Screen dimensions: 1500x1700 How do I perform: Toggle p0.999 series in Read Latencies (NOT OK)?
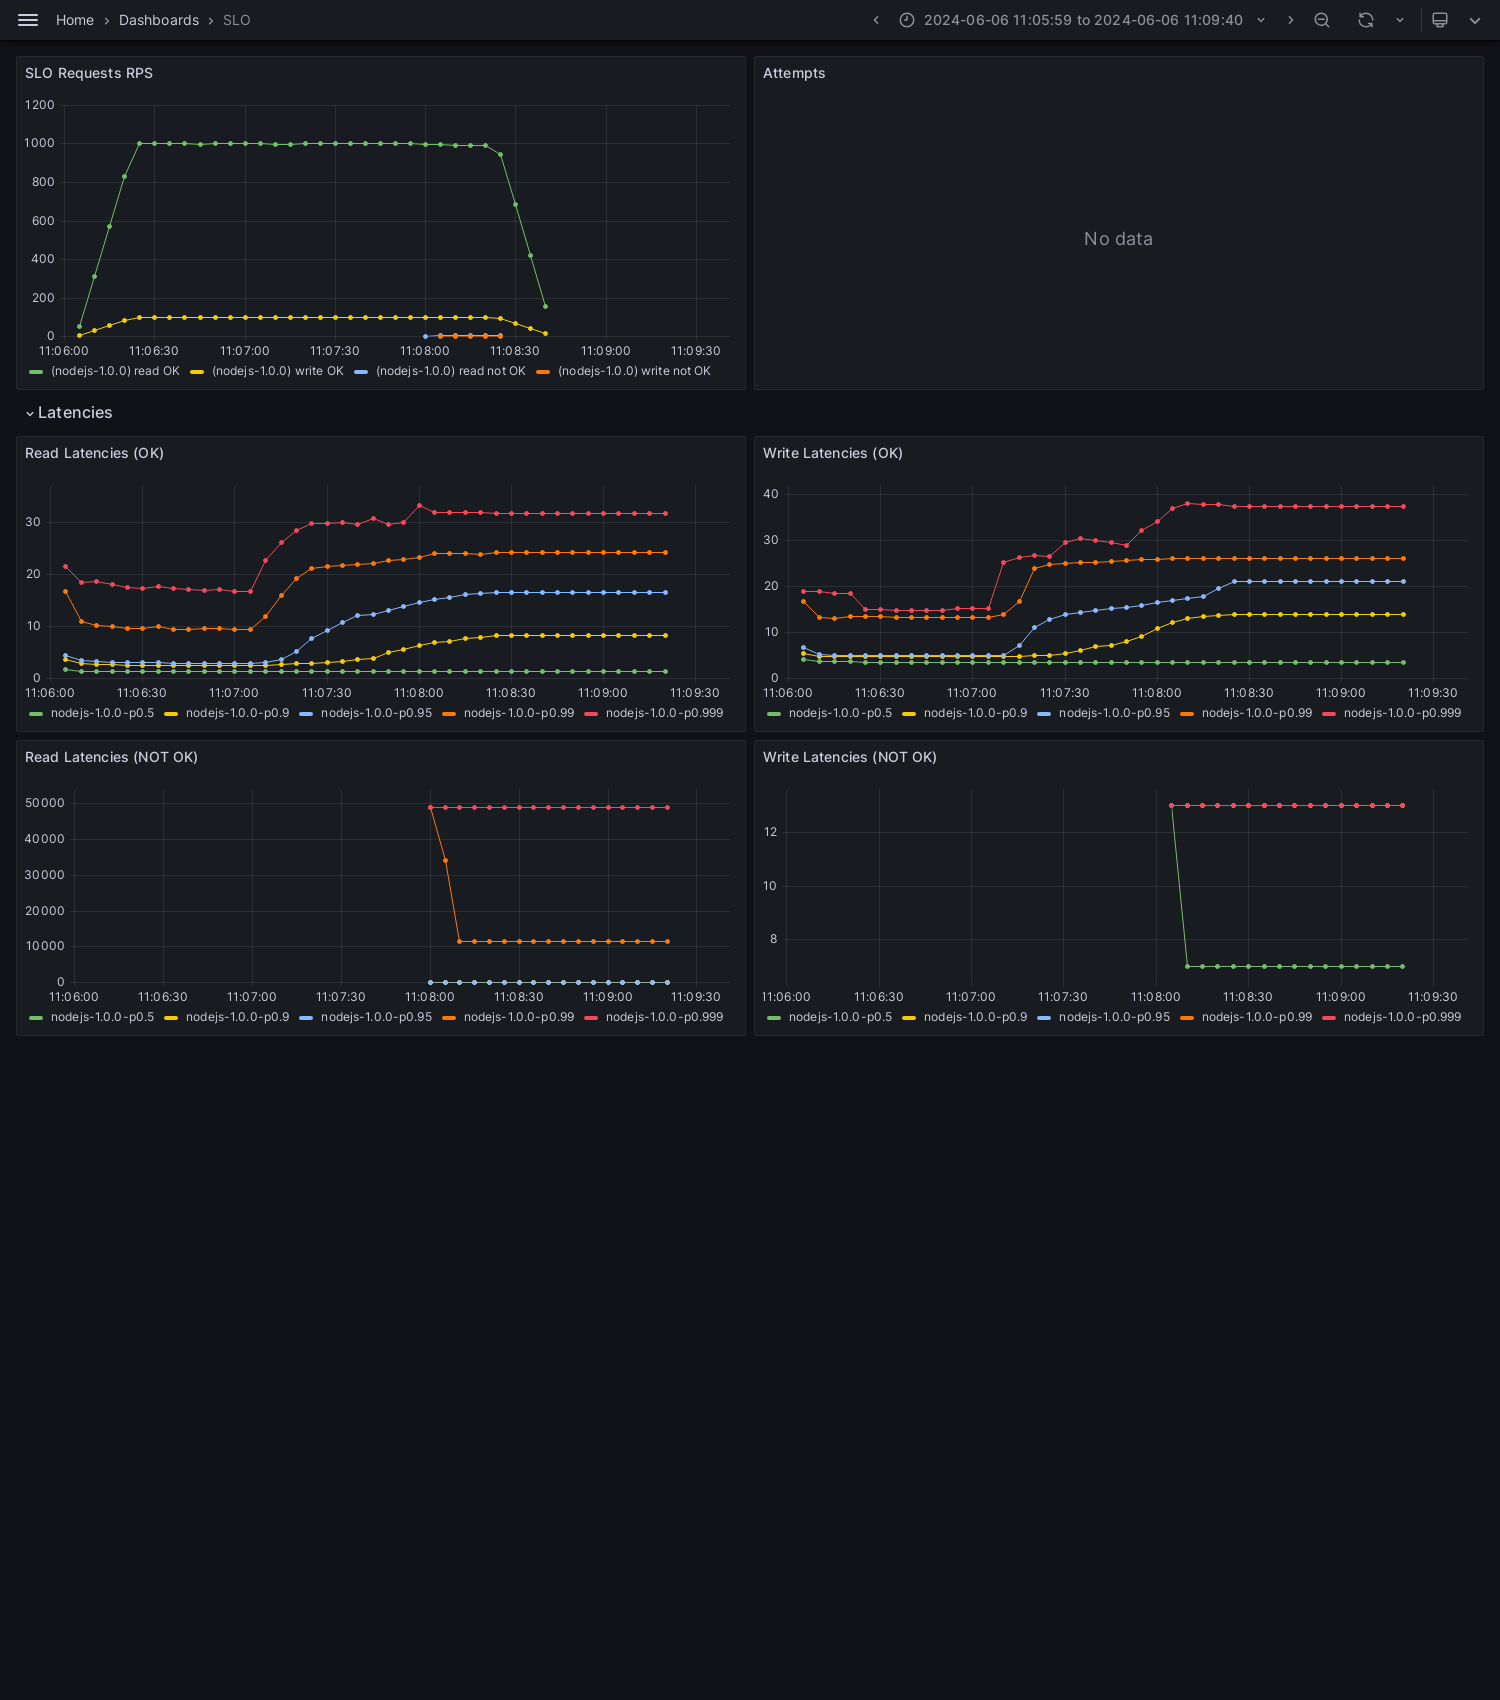[x=664, y=1017]
